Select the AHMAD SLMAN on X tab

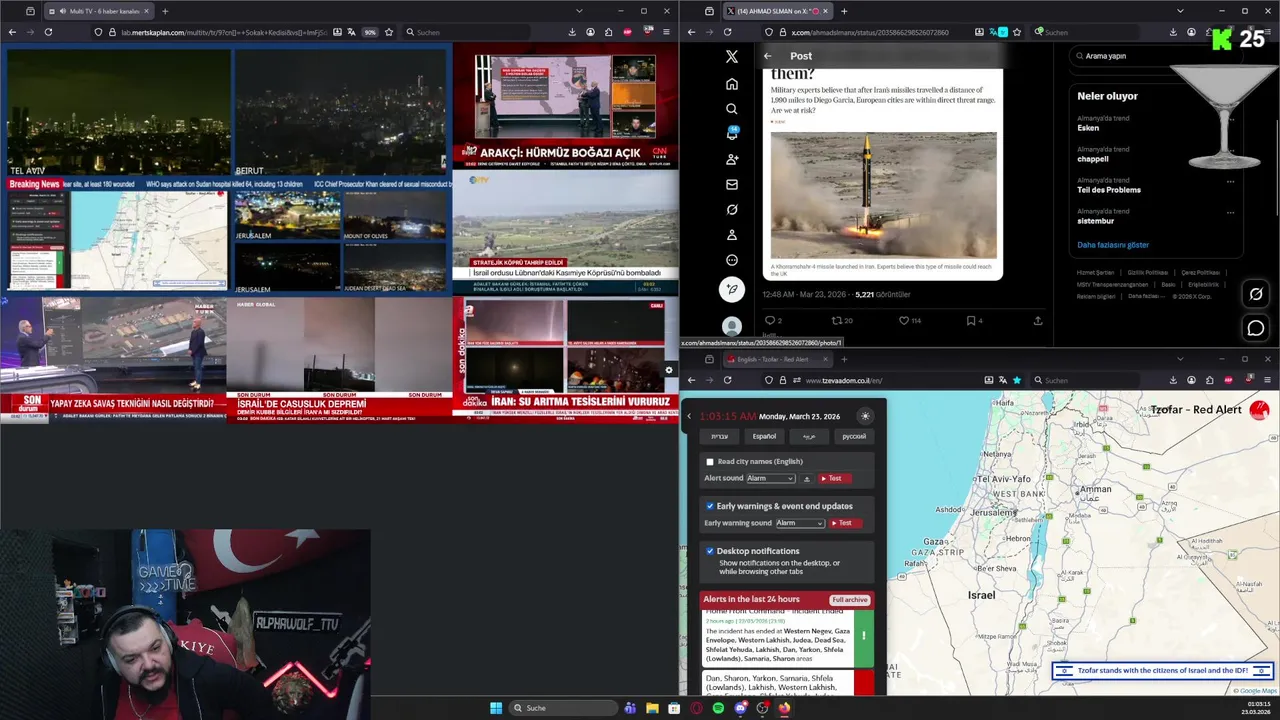(780, 11)
